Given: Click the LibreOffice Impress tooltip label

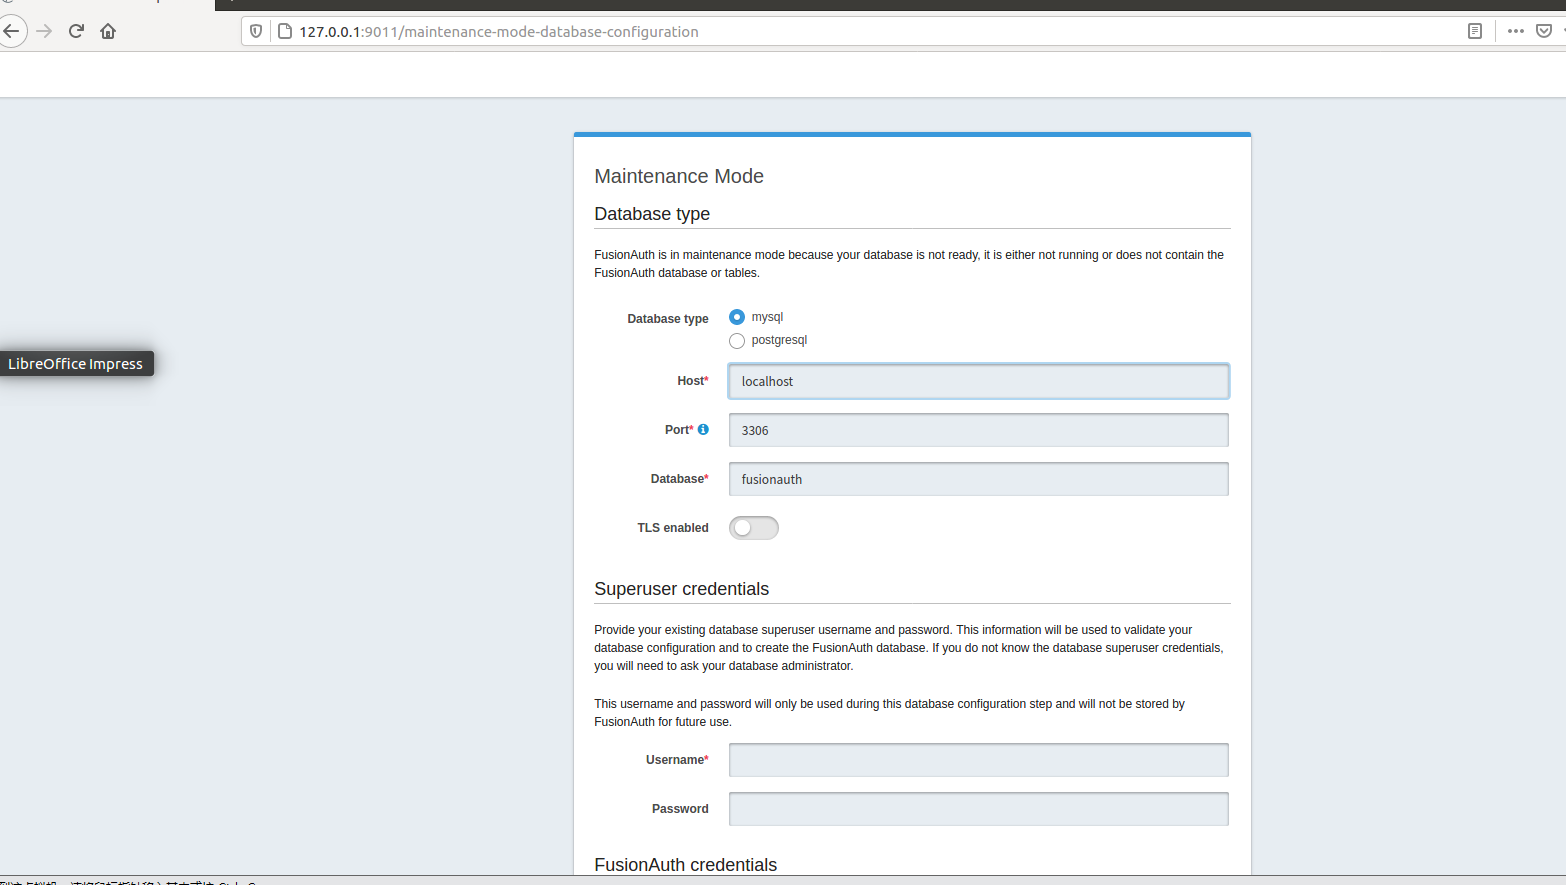Looking at the screenshot, I should click(76, 364).
